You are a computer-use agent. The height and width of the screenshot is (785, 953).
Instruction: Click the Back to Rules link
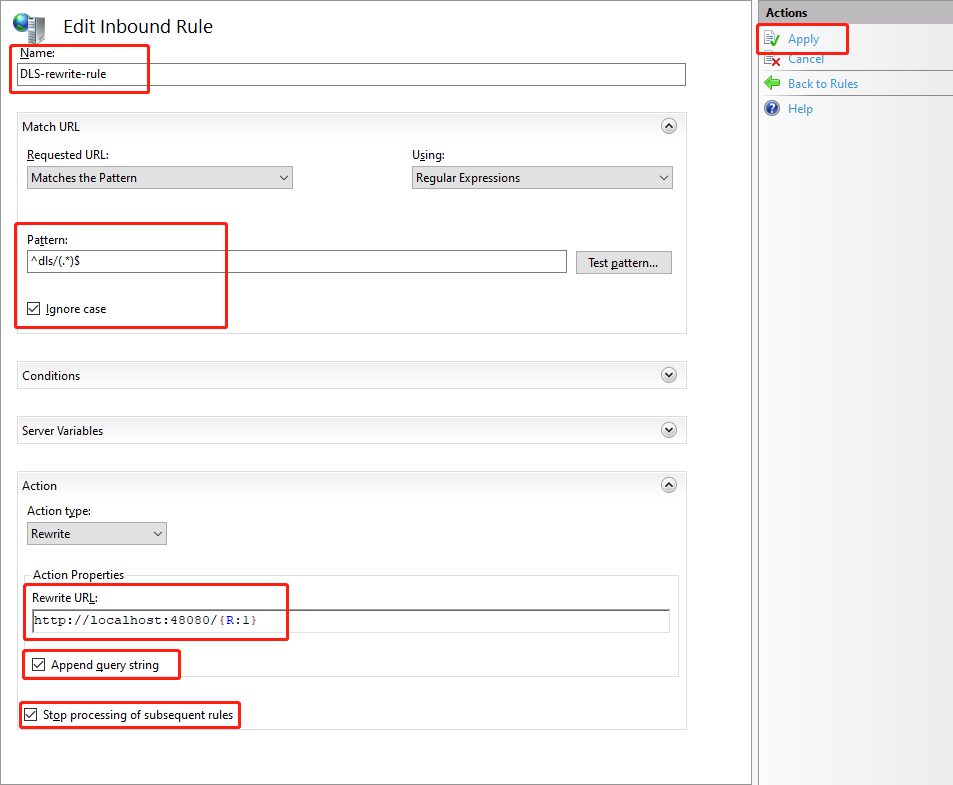823,84
